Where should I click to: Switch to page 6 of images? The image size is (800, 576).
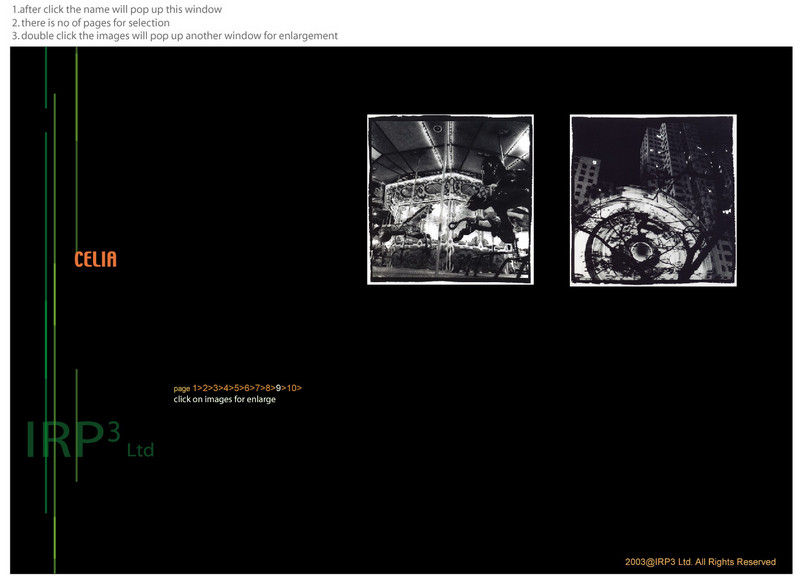[248, 388]
